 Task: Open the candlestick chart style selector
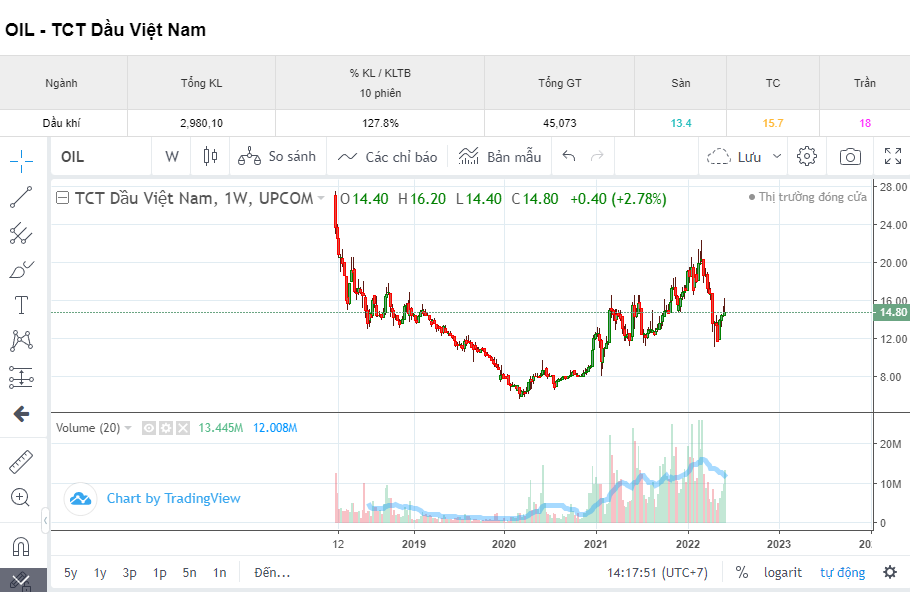click(209, 156)
